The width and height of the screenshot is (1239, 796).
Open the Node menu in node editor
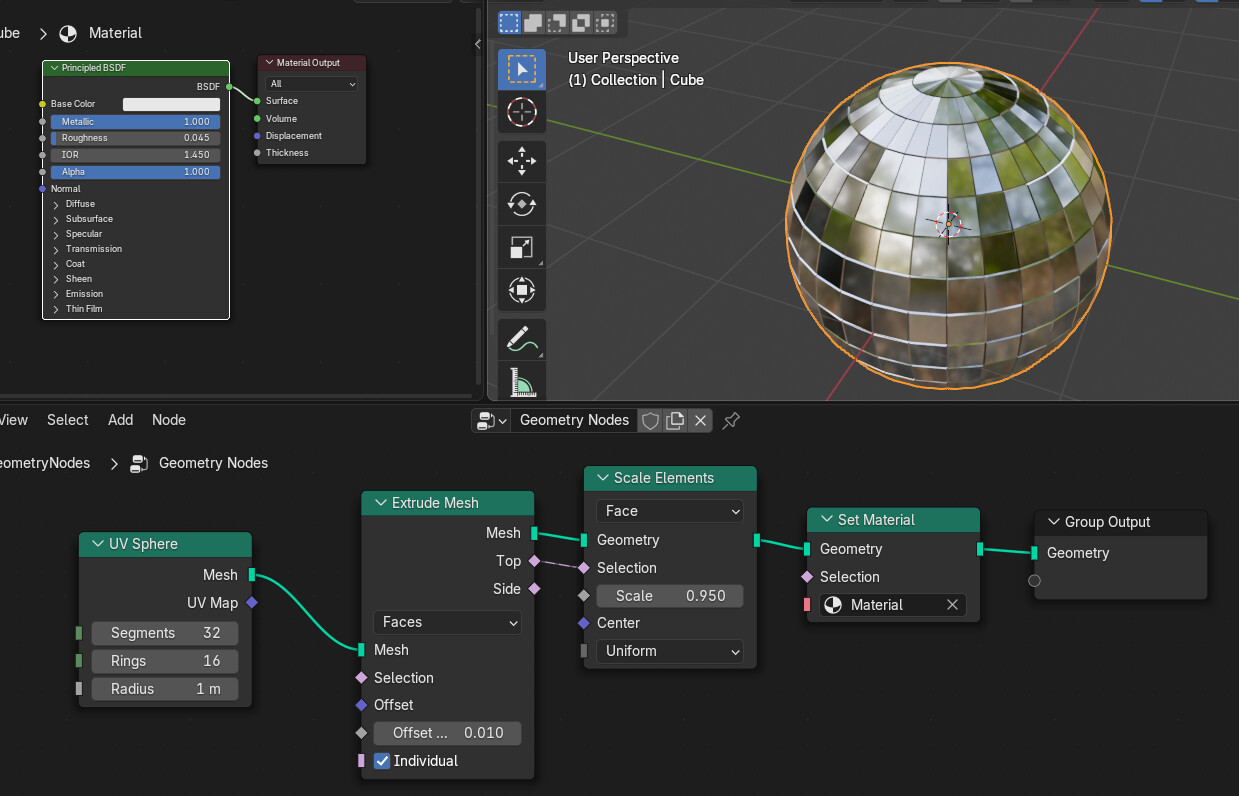[169, 420]
